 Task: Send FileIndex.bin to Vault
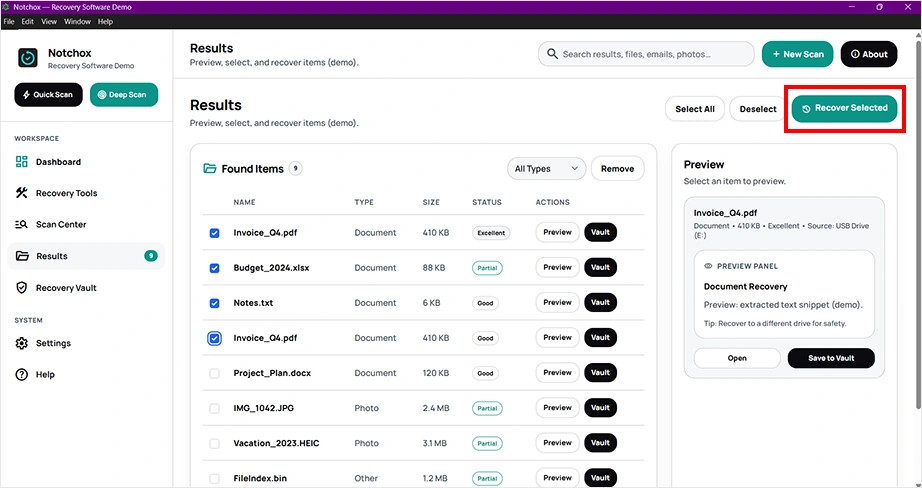tap(600, 478)
